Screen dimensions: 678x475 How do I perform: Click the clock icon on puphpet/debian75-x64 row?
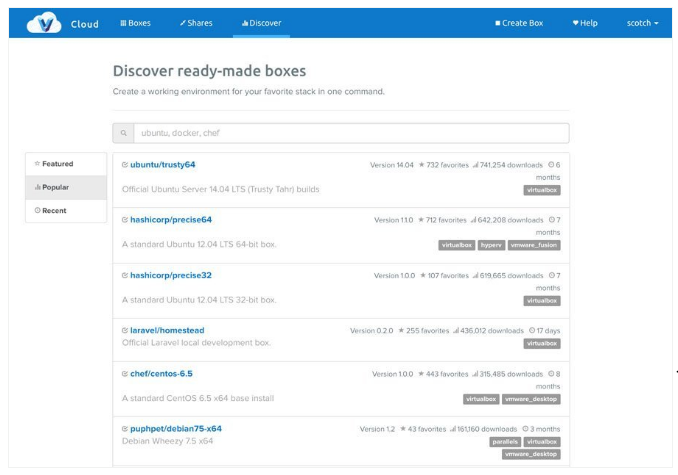pyautogui.click(x=525, y=429)
